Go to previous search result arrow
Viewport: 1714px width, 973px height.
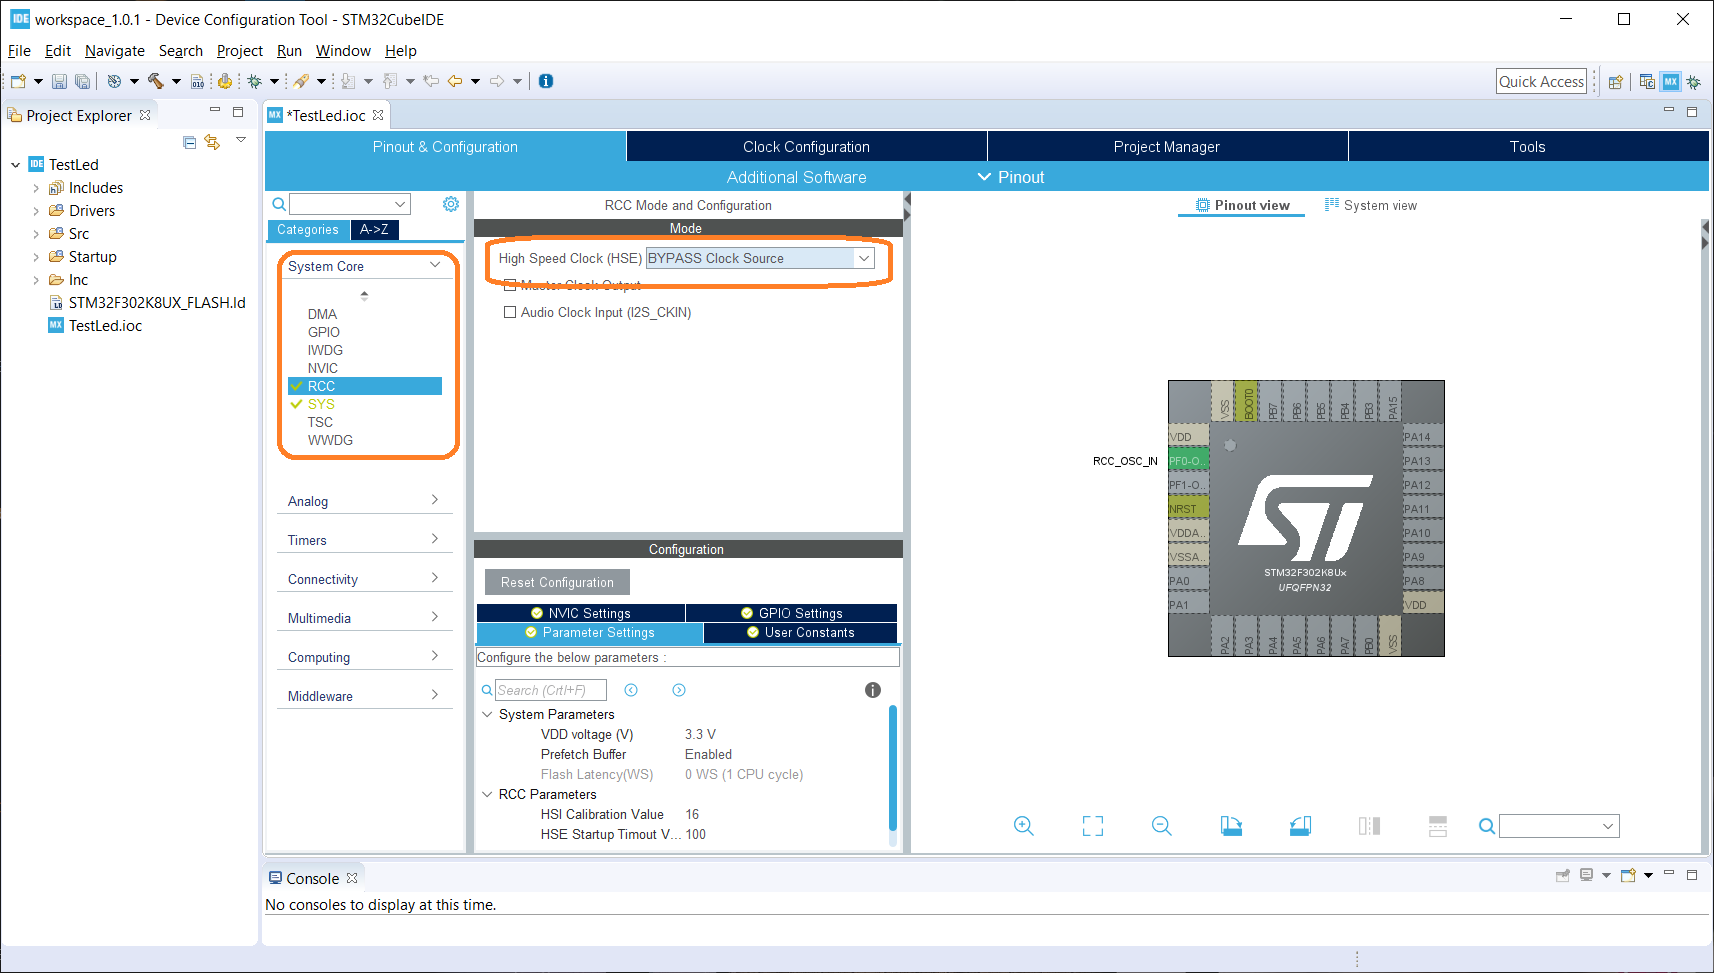tap(631, 690)
